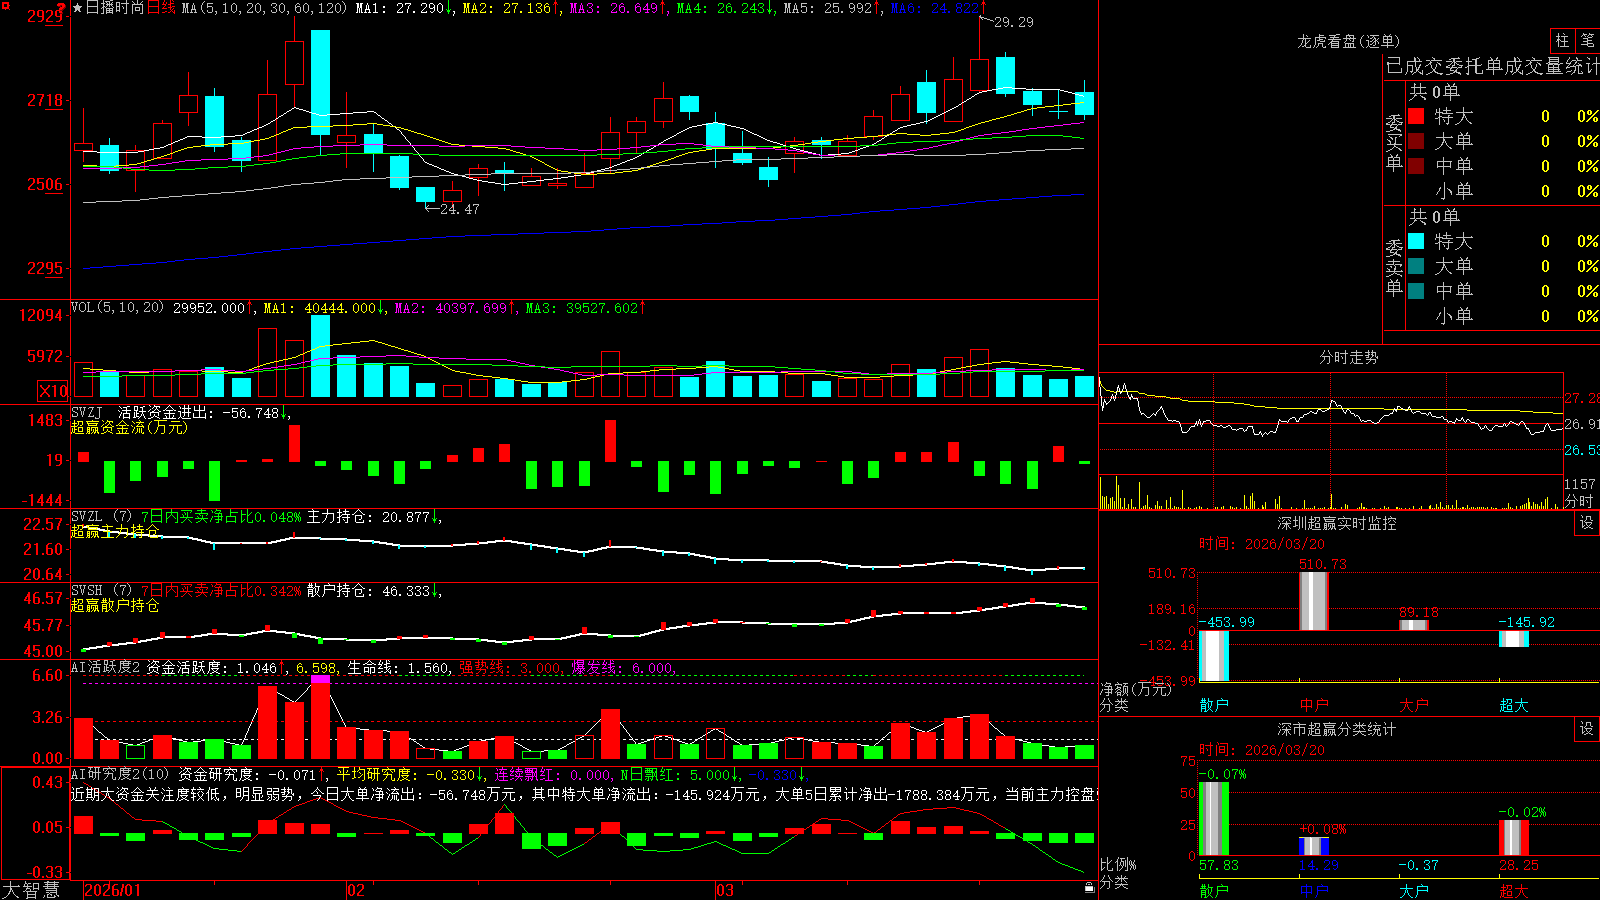Click the 散户 bar showing -453.99
This screenshot has height=900, width=1600.
(x=1213, y=656)
